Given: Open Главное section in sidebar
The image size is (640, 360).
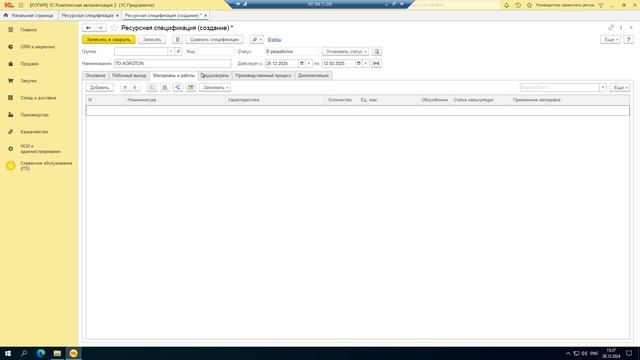Looking at the screenshot, I should (x=29, y=30).
